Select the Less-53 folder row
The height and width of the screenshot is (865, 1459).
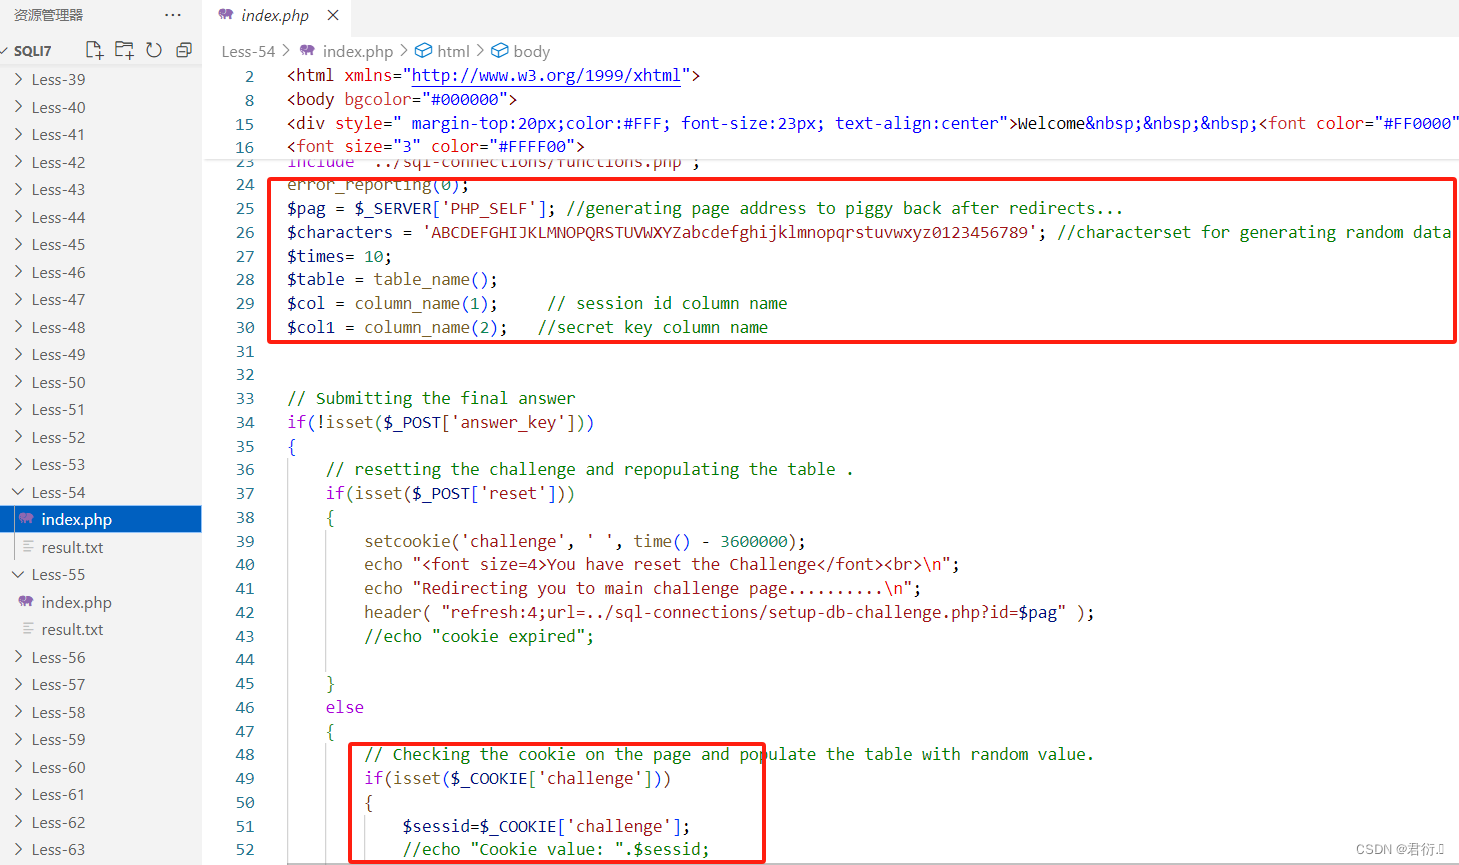pyautogui.click(x=101, y=464)
